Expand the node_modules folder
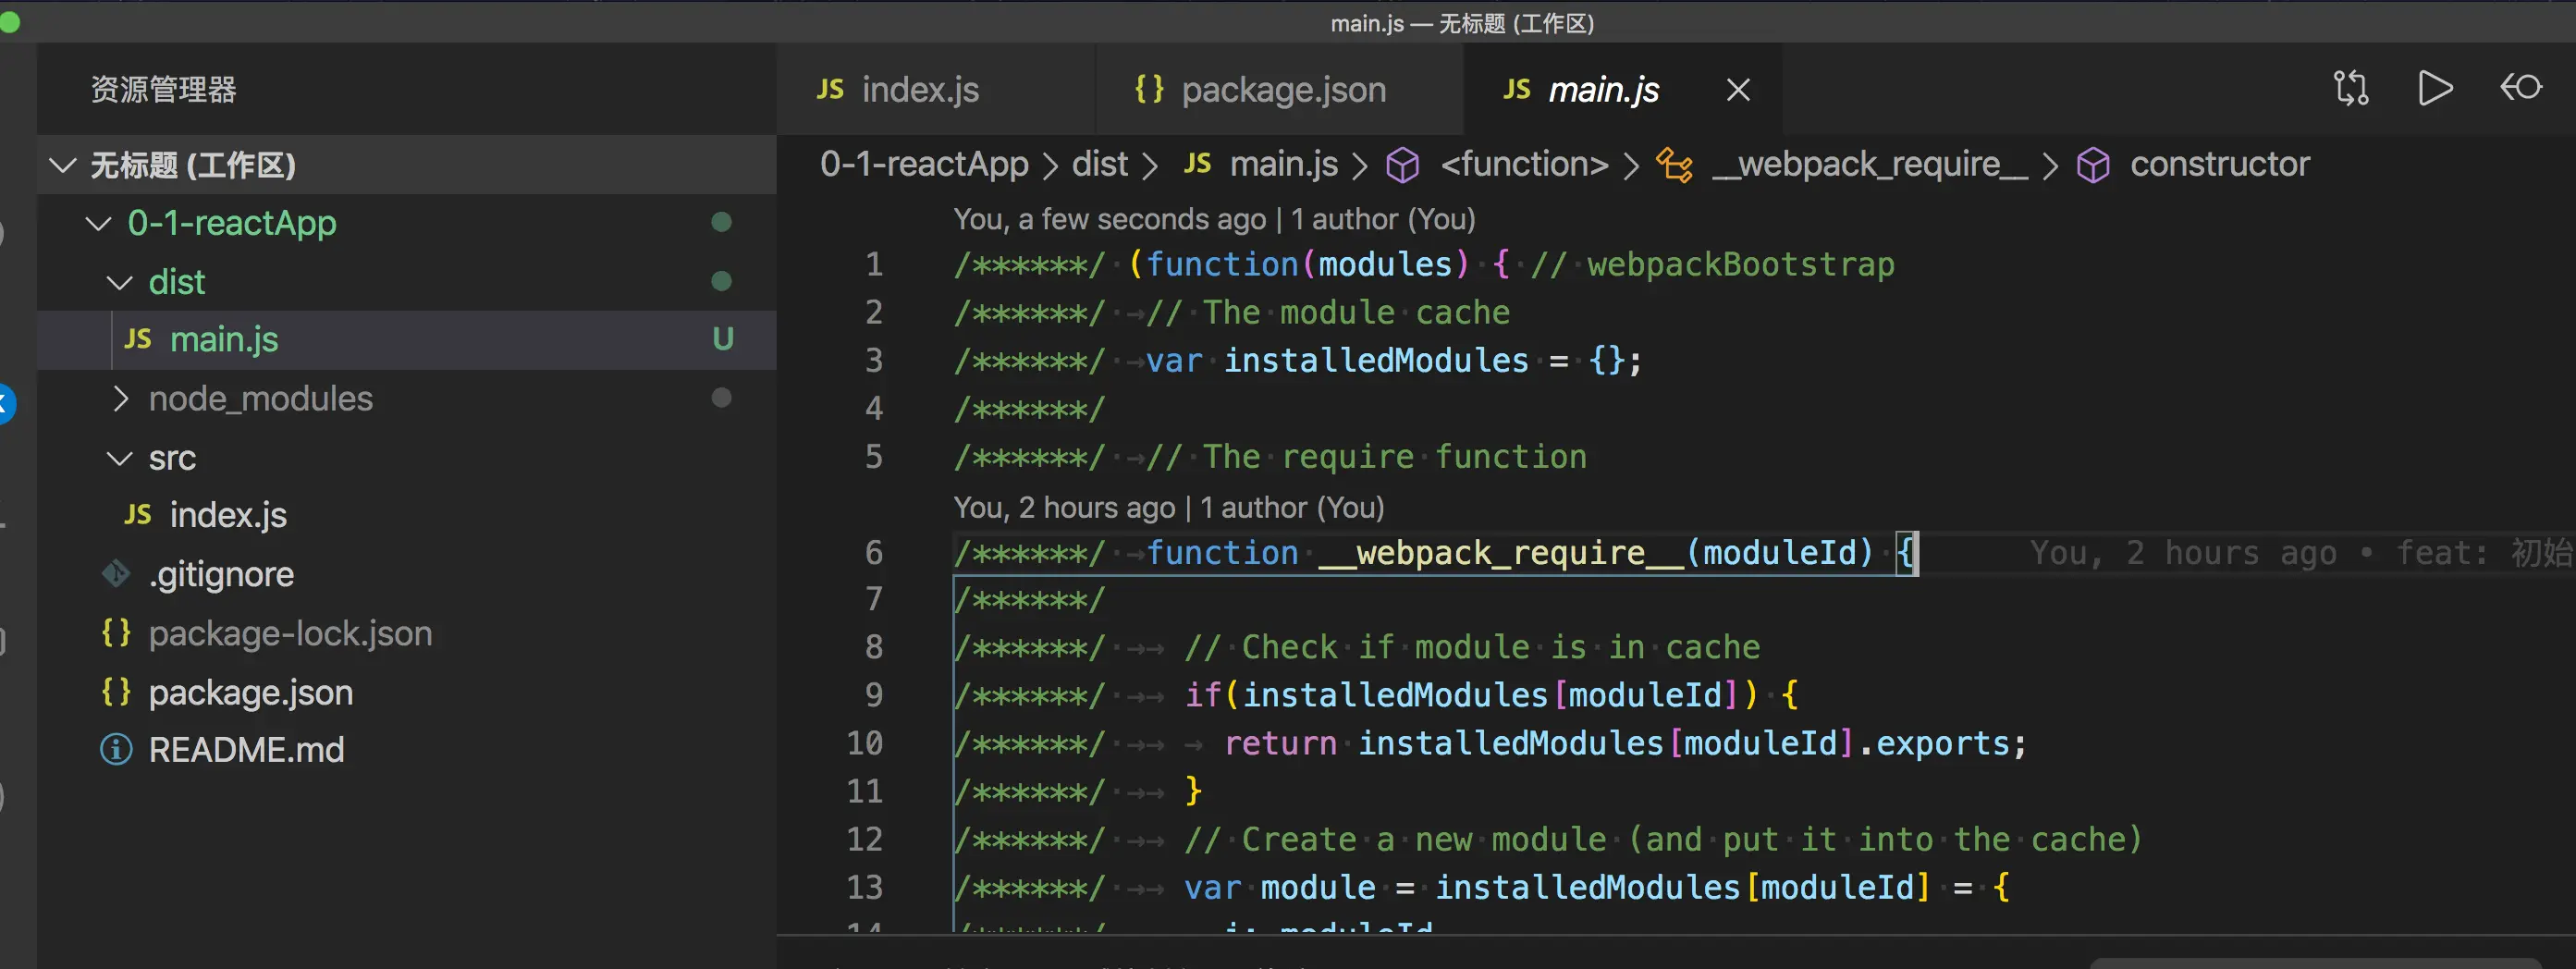2576x969 pixels. pyautogui.click(x=120, y=399)
